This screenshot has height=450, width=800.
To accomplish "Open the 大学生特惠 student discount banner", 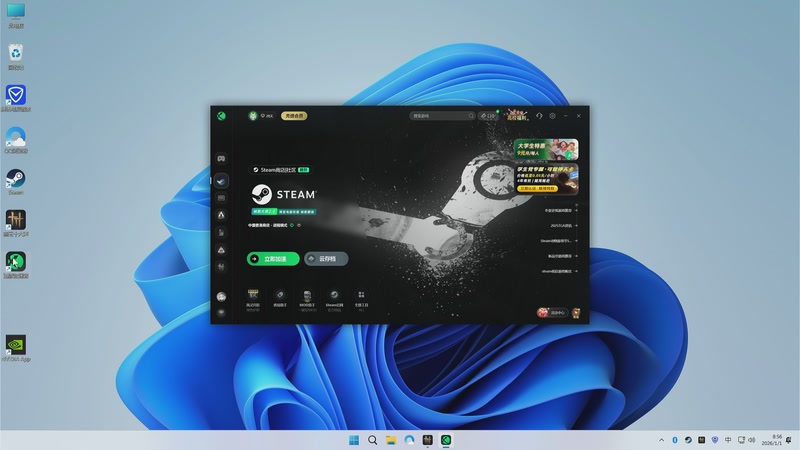I will click(x=546, y=149).
